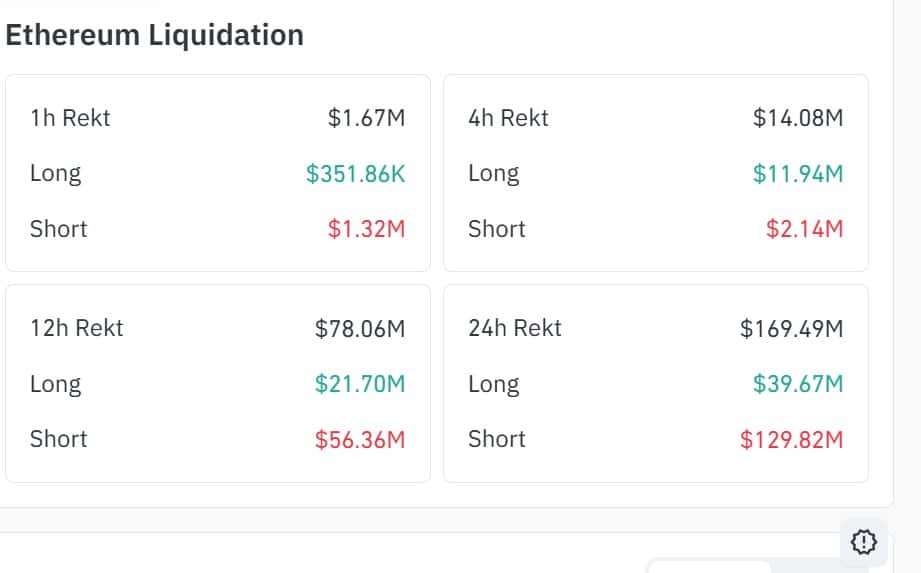Screen dimensions: 921x573
Task: Click the $21.70M long value
Action: (360, 384)
